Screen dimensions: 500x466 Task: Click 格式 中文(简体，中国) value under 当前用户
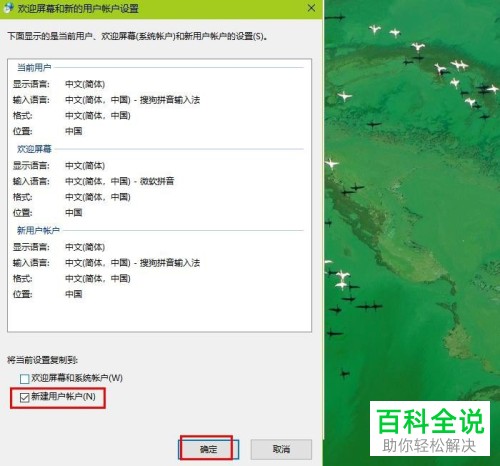click(x=98, y=115)
